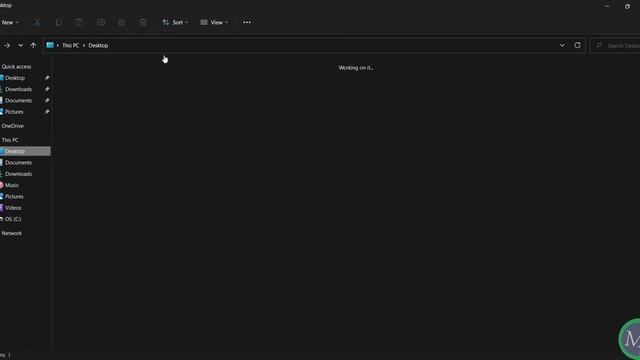The height and width of the screenshot is (360, 640).
Task: Click the folder icon in address bar
Action: [50, 45]
